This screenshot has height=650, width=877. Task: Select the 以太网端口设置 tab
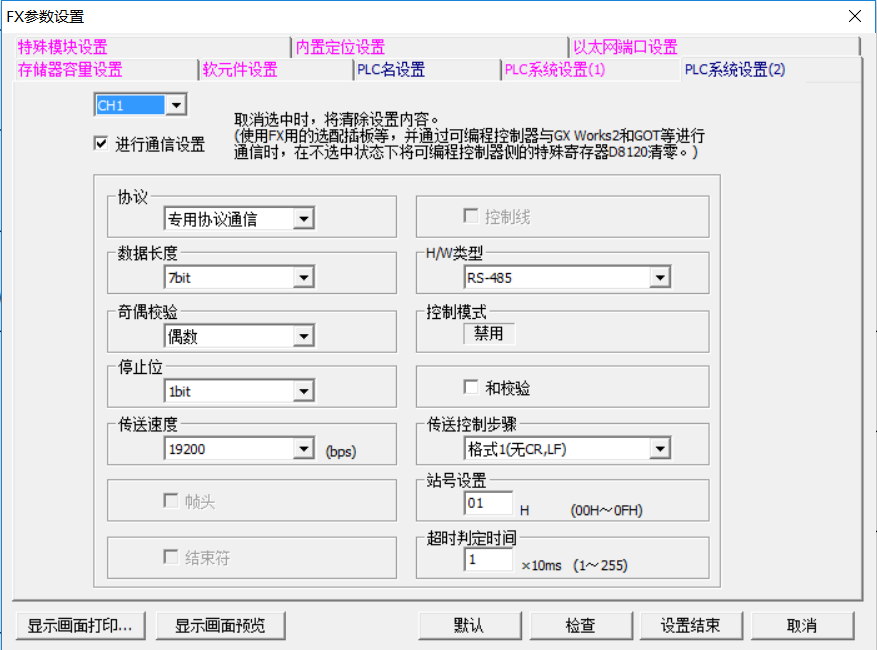coord(625,47)
